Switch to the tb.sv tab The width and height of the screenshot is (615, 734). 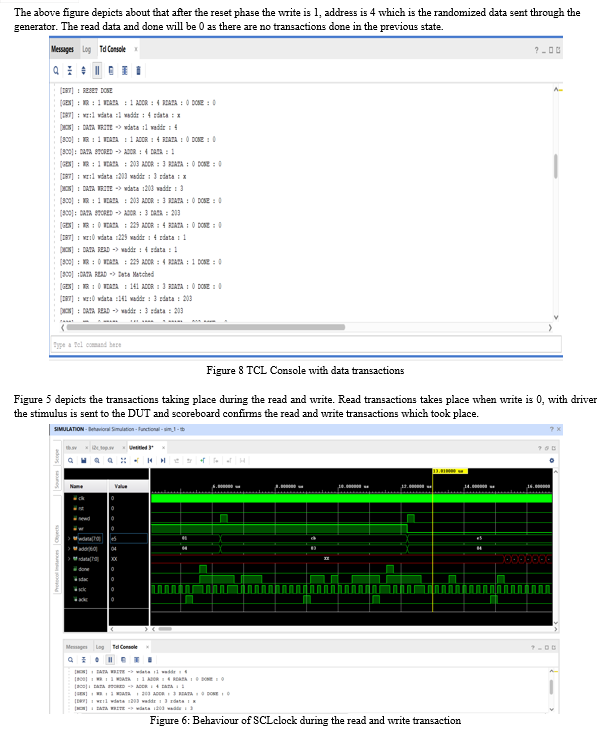[71, 448]
